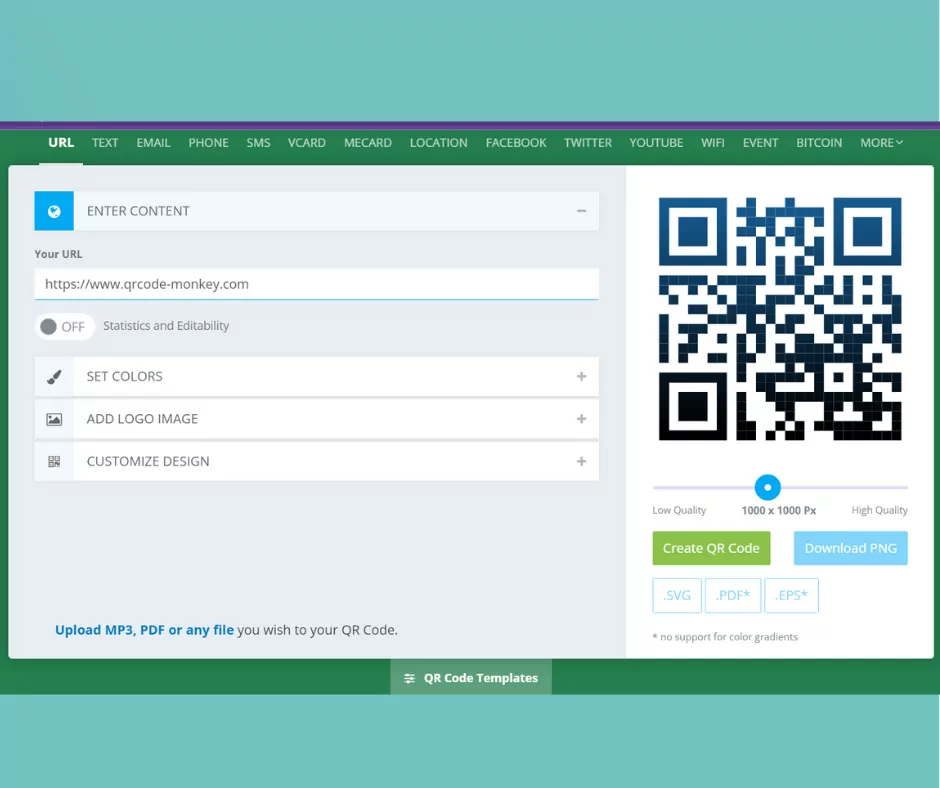Viewport: 940px width, 788px height.
Task: Select the TWITTER tab
Action: (x=588, y=143)
